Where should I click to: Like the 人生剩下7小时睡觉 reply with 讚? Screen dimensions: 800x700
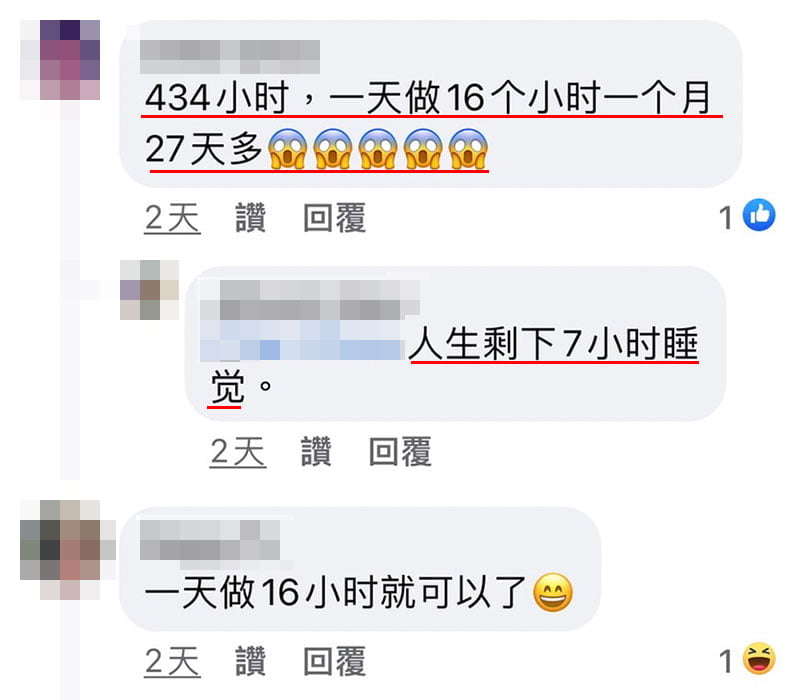tap(316, 452)
